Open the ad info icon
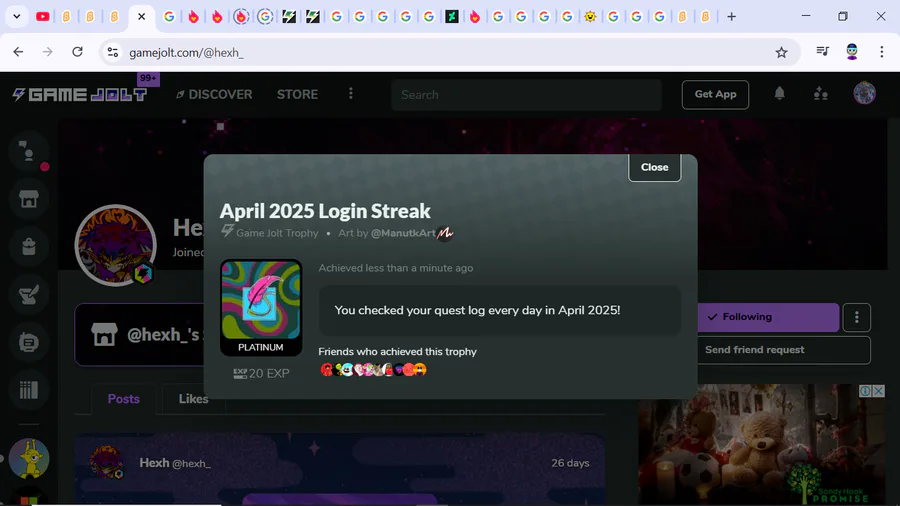Image resolution: width=900 pixels, height=506 pixels. 865,391
